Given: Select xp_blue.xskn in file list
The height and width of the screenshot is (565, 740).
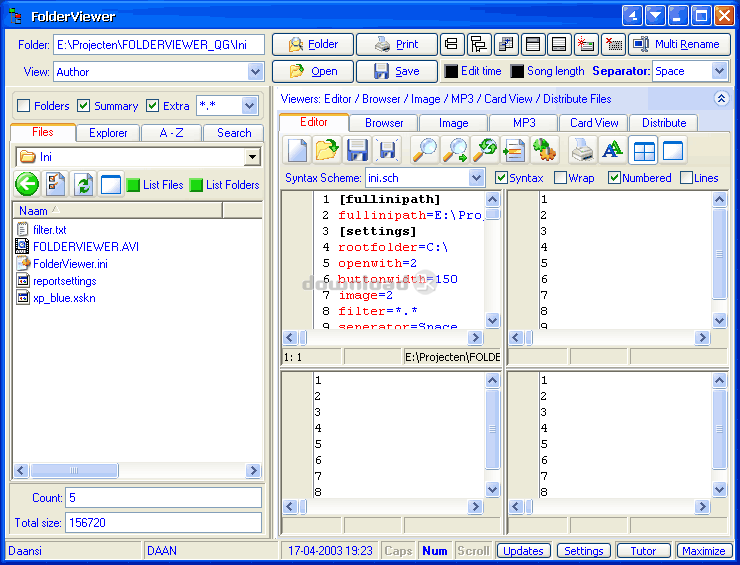Looking at the screenshot, I should tap(56, 298).
